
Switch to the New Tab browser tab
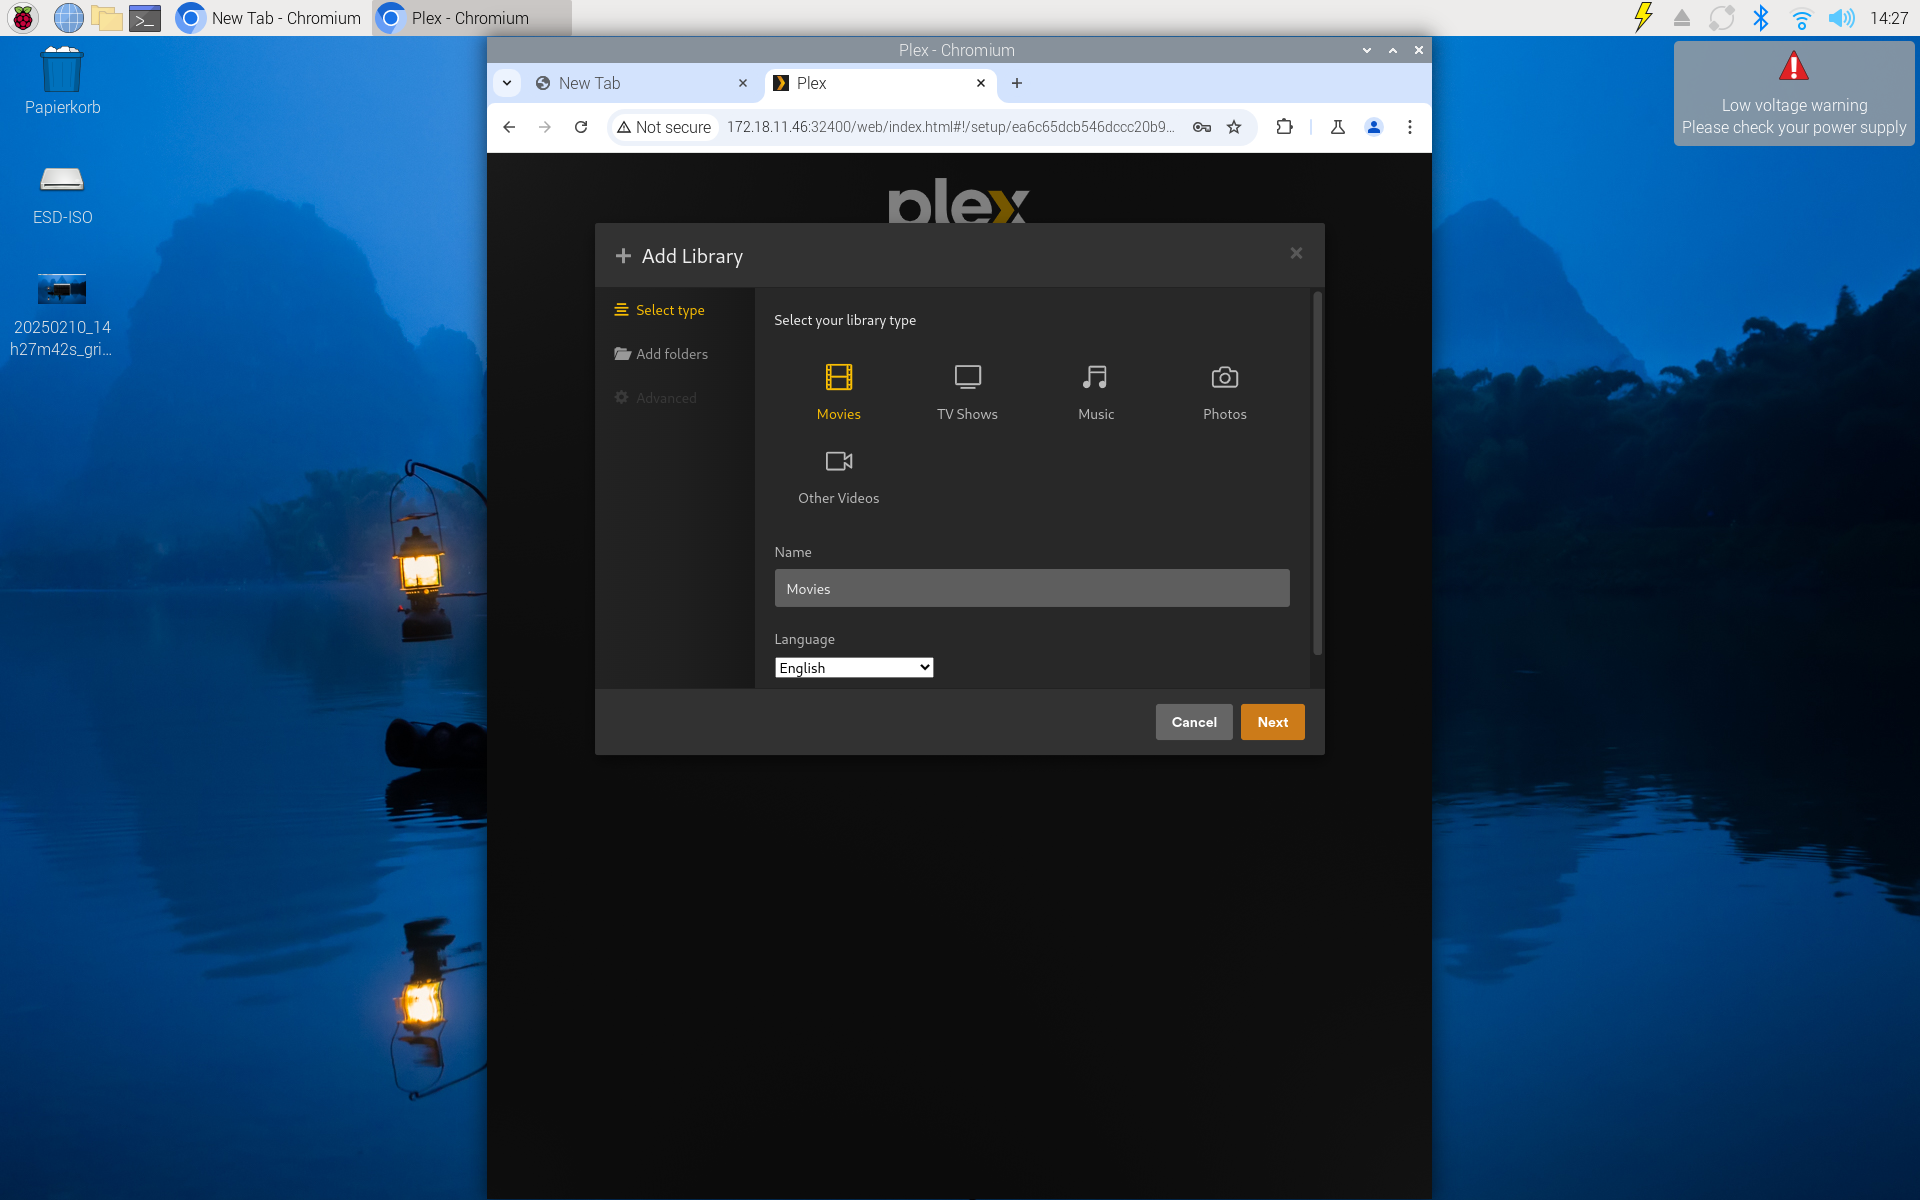click(640, 83)
